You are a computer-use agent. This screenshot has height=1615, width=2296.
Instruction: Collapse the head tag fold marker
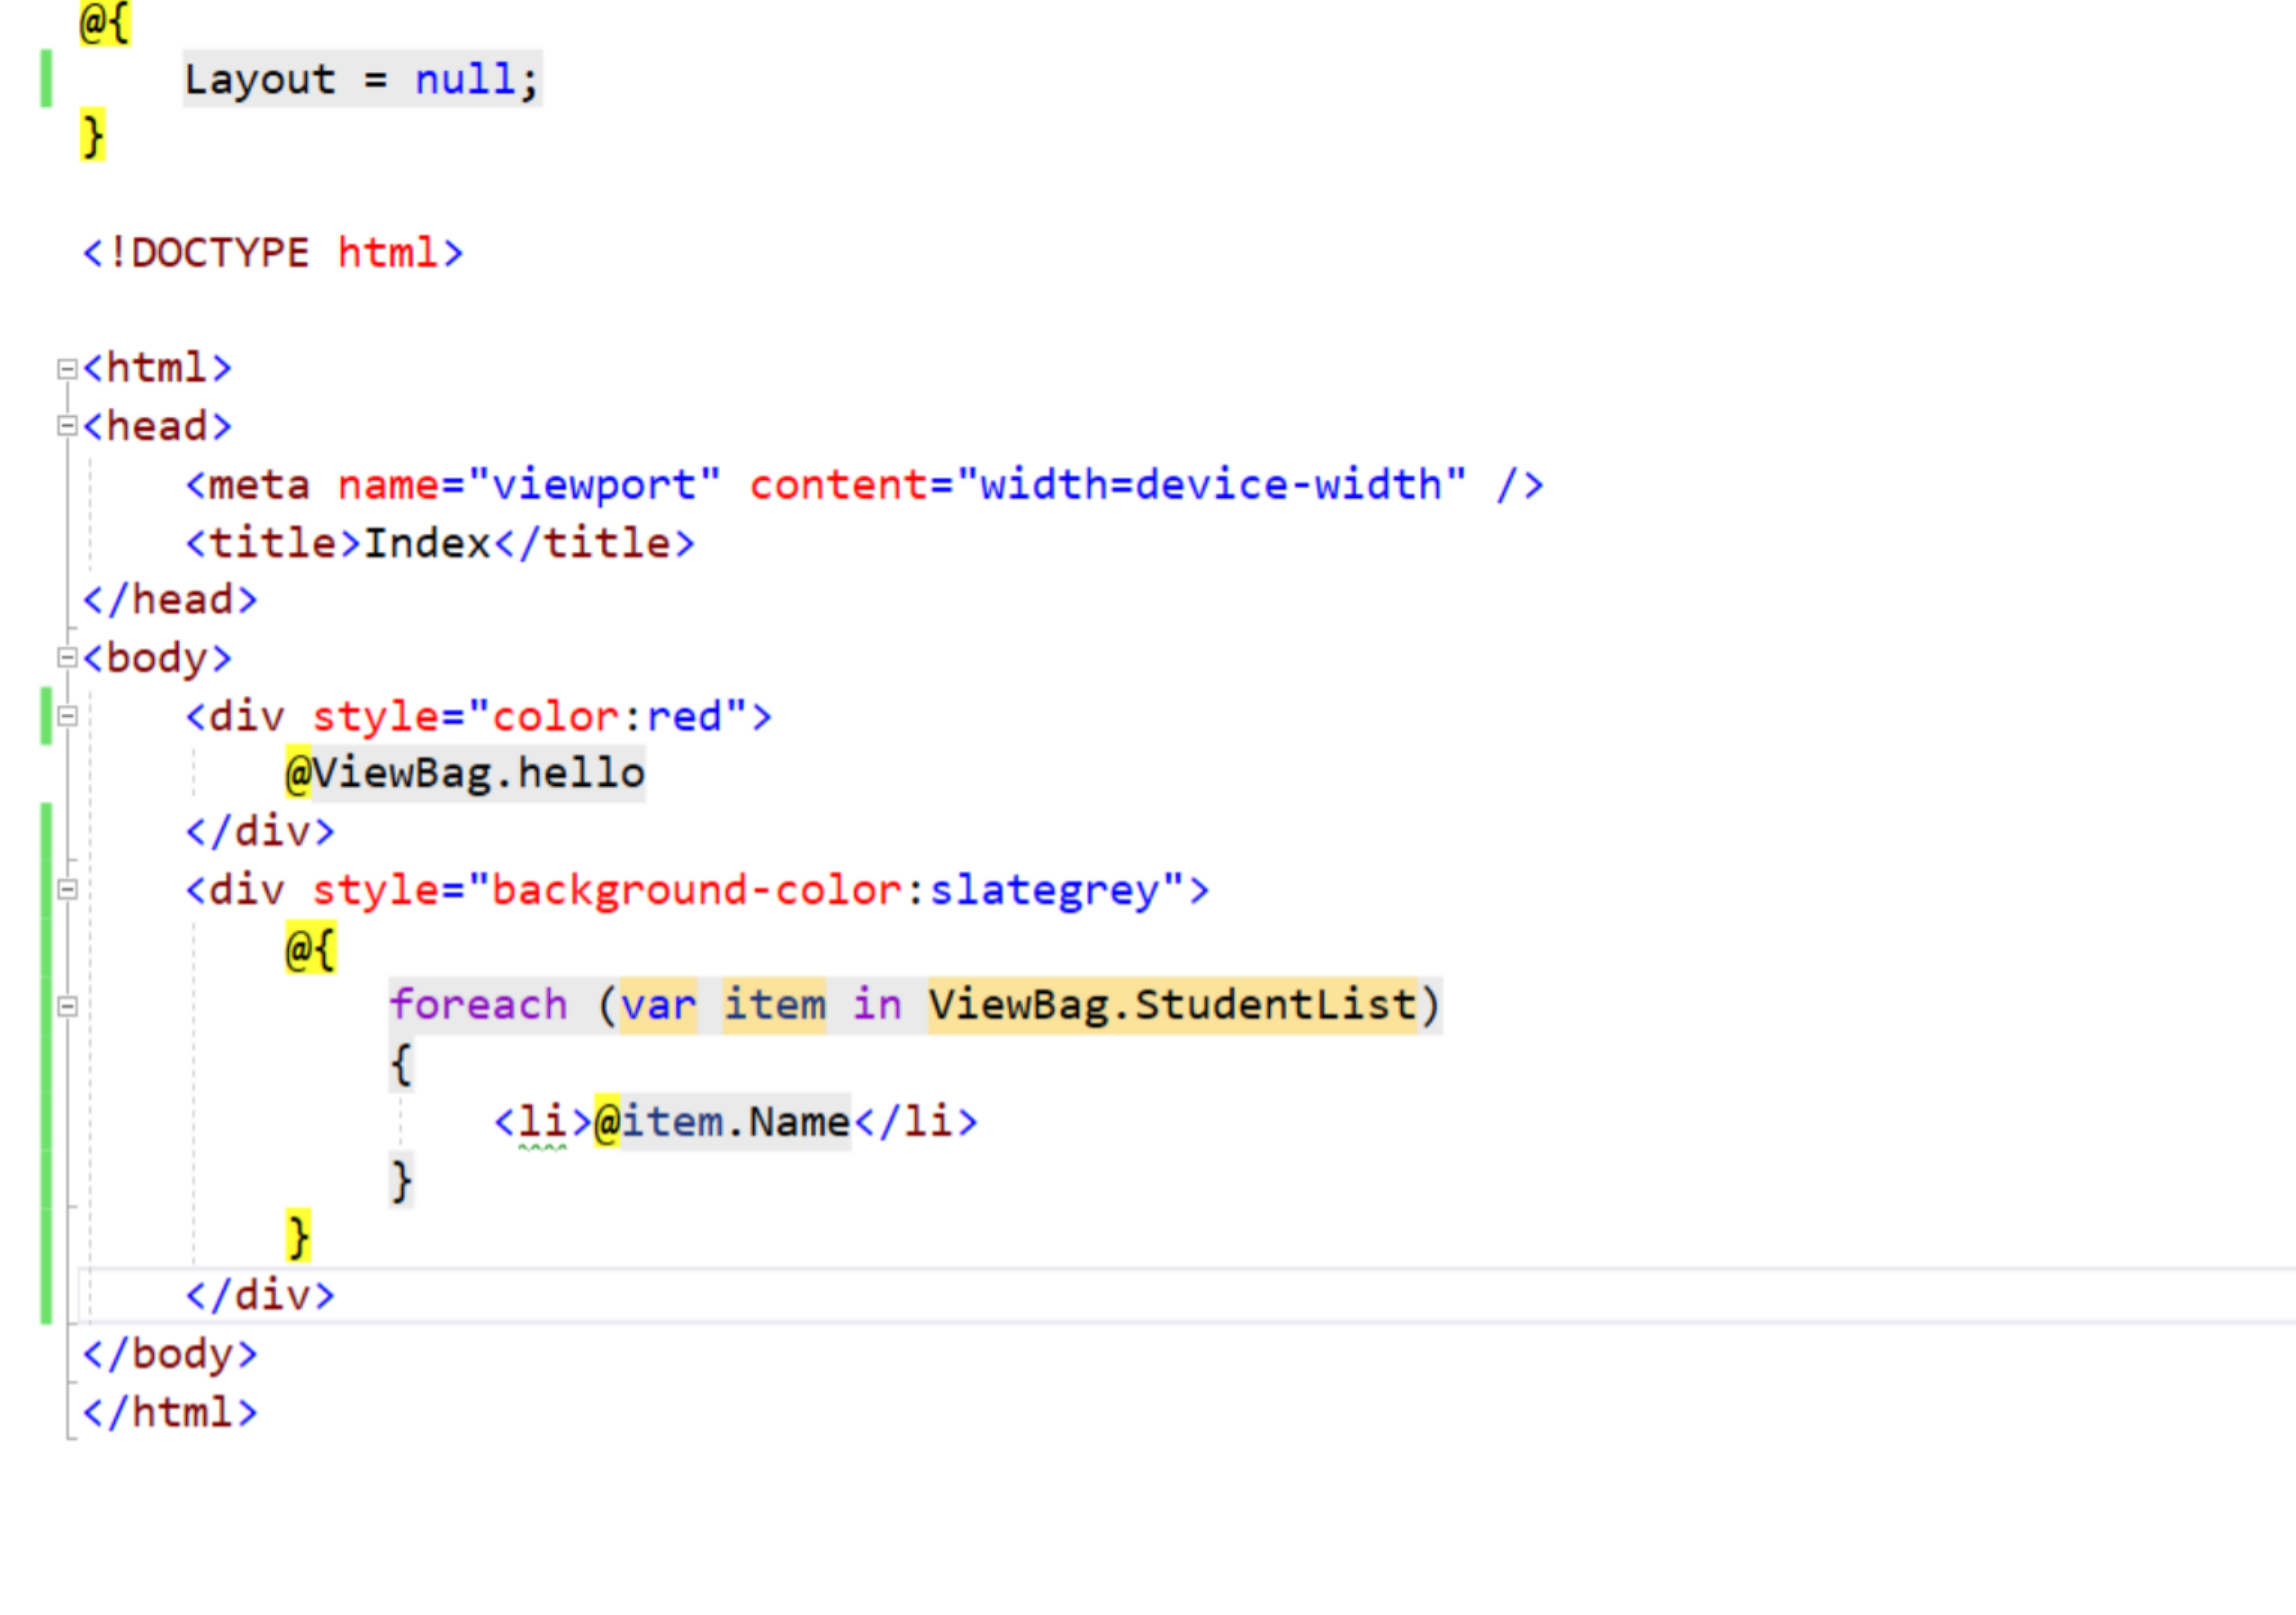[x=67, y=427]
